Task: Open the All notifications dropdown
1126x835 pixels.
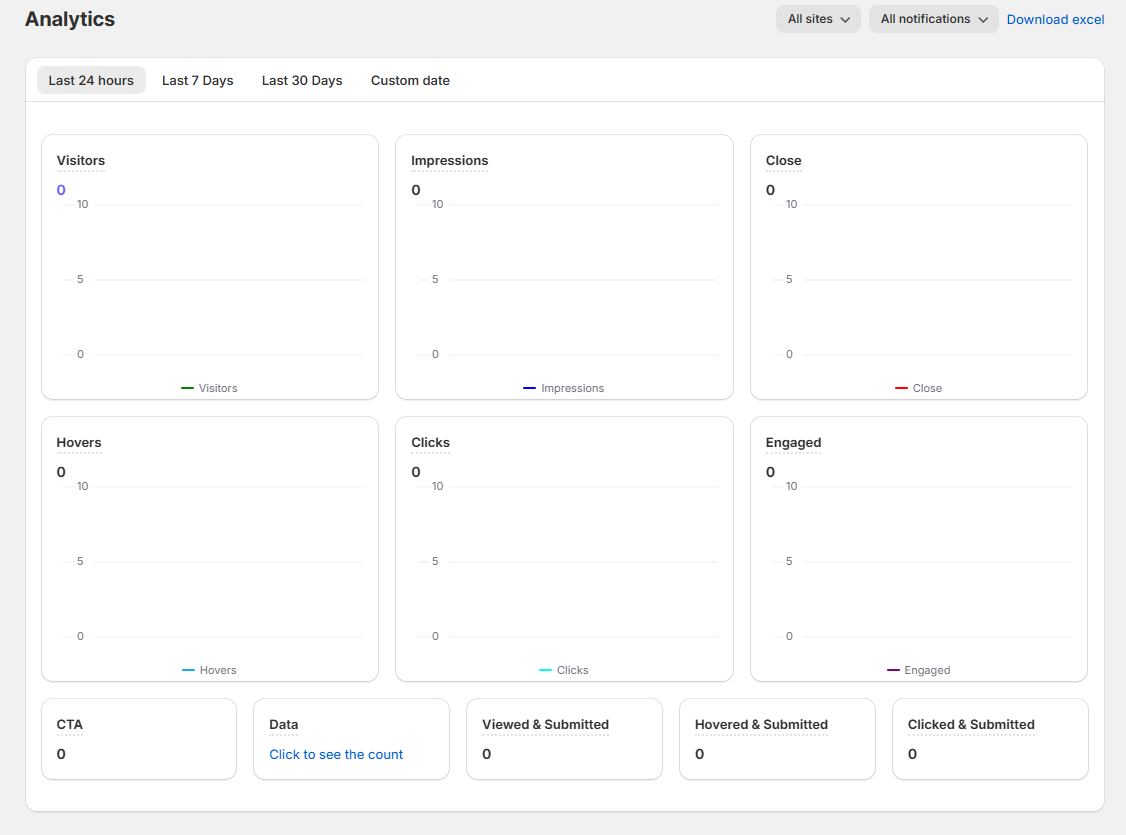Action: tap(932, 18)
